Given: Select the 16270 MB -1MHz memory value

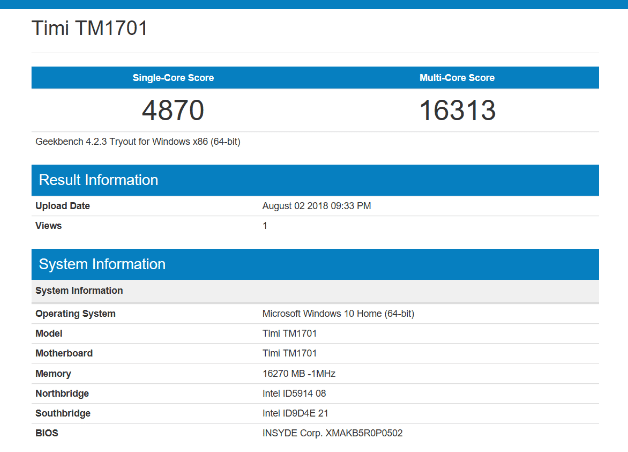Looking at the screenshot, I should (x=299, y=374).
